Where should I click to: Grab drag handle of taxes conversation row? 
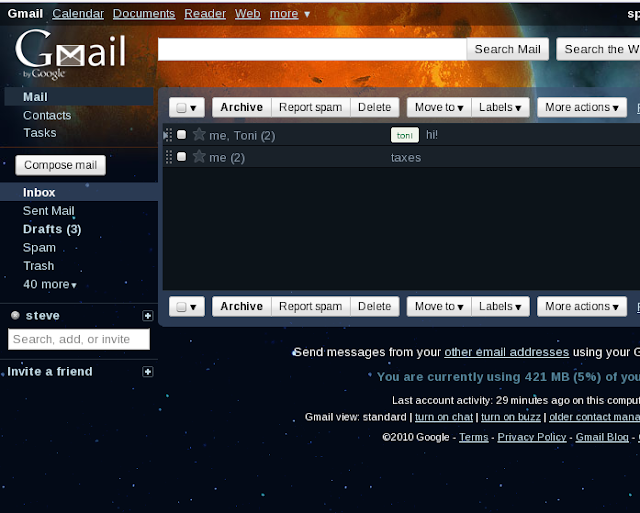(169, 157)
